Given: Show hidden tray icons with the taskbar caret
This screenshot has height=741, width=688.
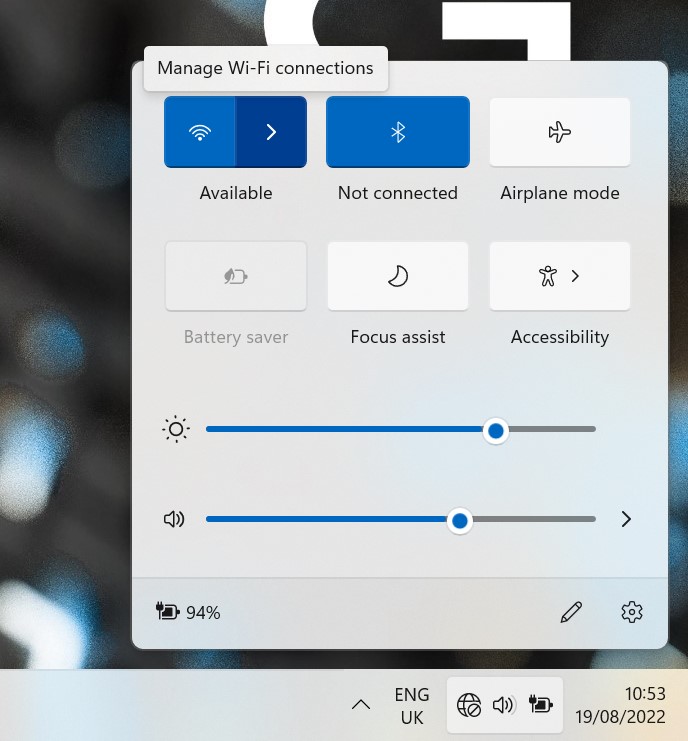Looking at the screenshot, I should coord(361,705).
